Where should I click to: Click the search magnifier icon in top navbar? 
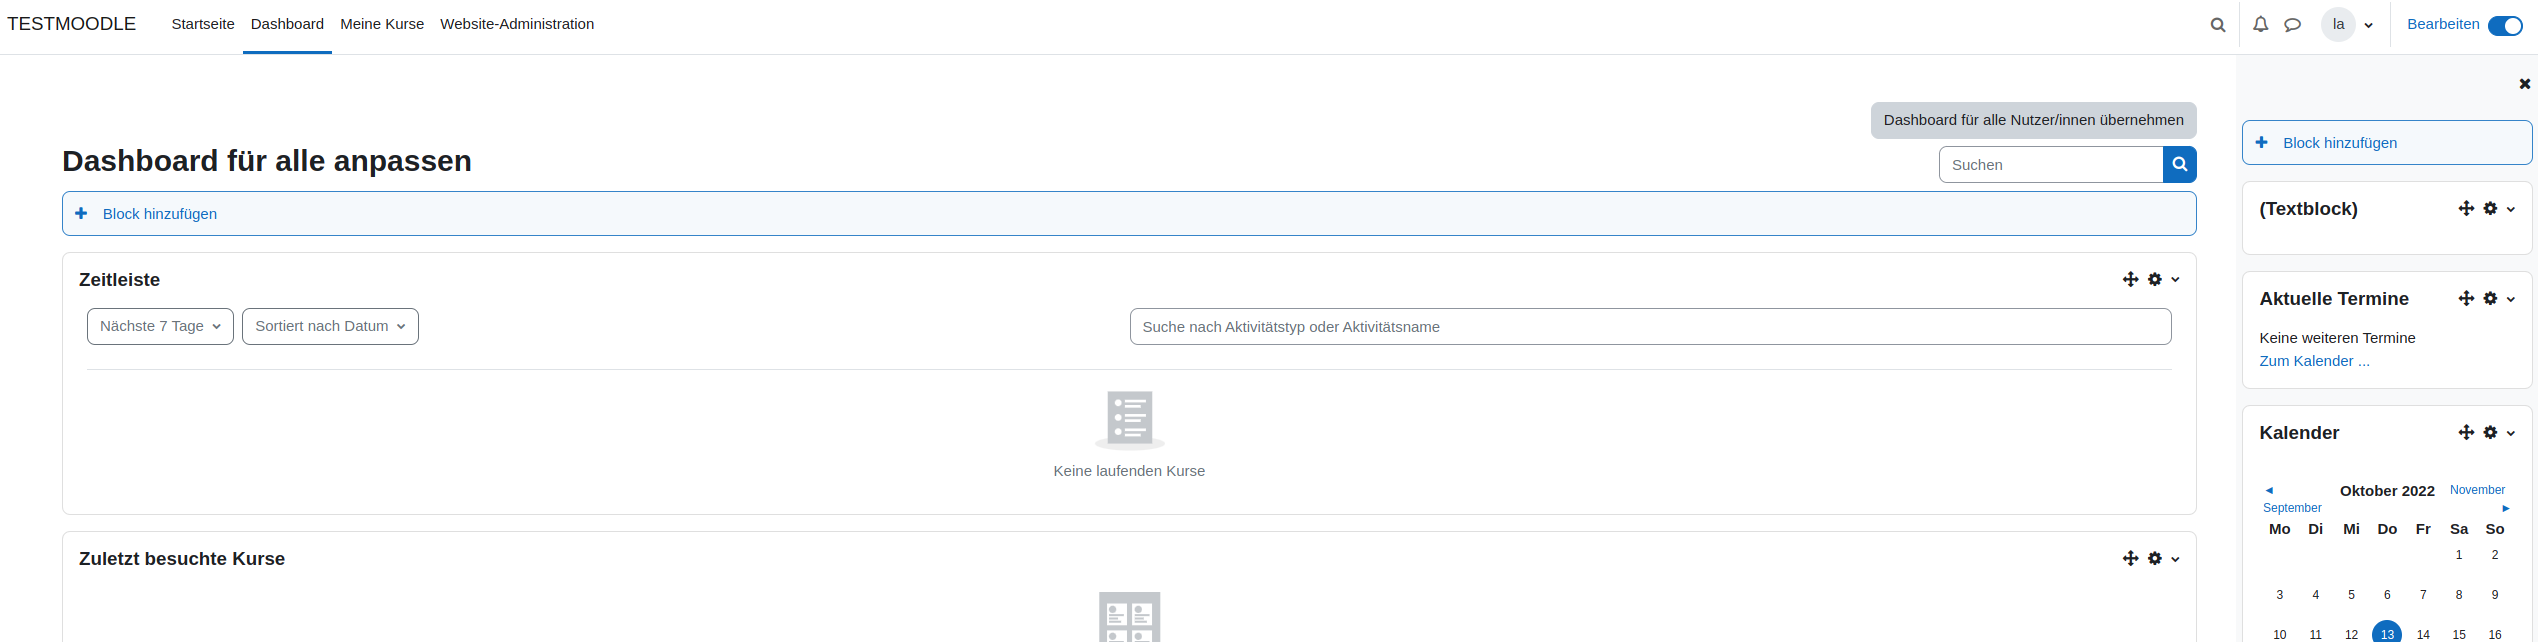point(2217,25)
